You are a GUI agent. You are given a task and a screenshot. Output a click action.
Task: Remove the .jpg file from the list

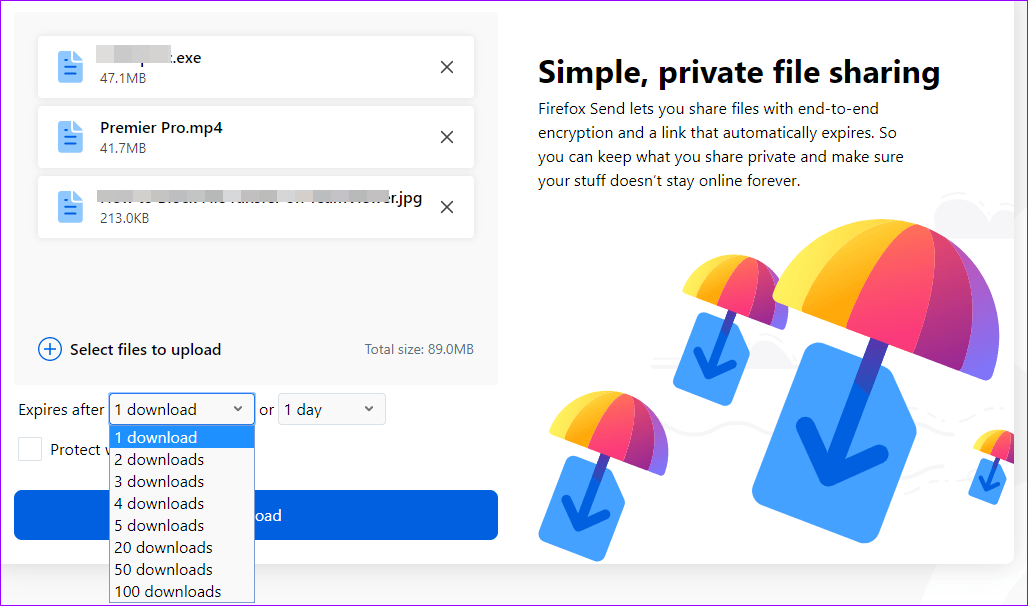pos(446,207)
